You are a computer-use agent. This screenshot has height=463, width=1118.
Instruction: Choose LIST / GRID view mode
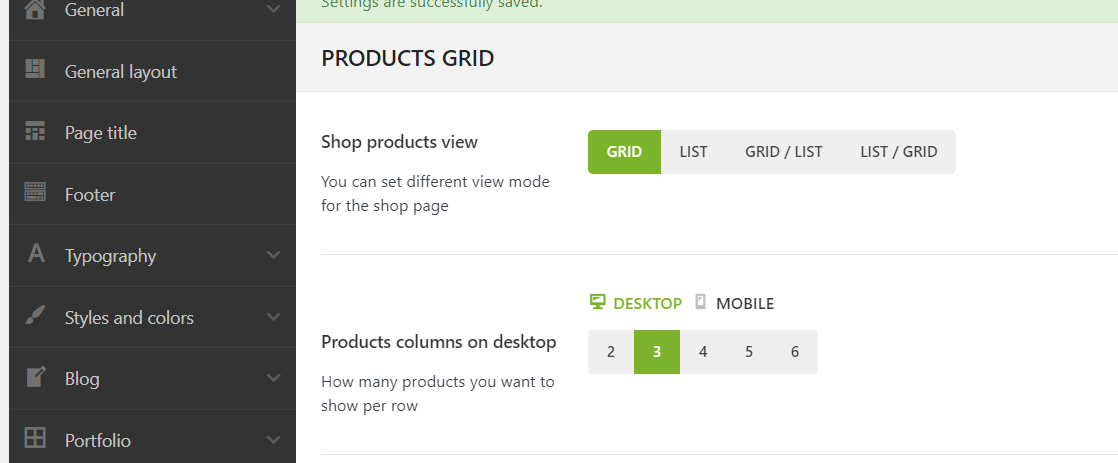point(898,152)
